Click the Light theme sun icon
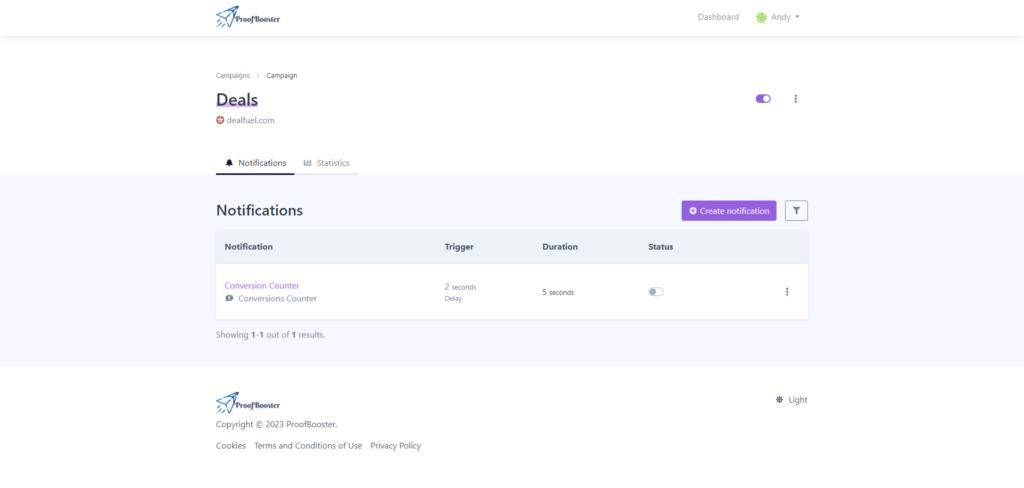This screenshot has width=1024, height=488. (x=779, y=400)
